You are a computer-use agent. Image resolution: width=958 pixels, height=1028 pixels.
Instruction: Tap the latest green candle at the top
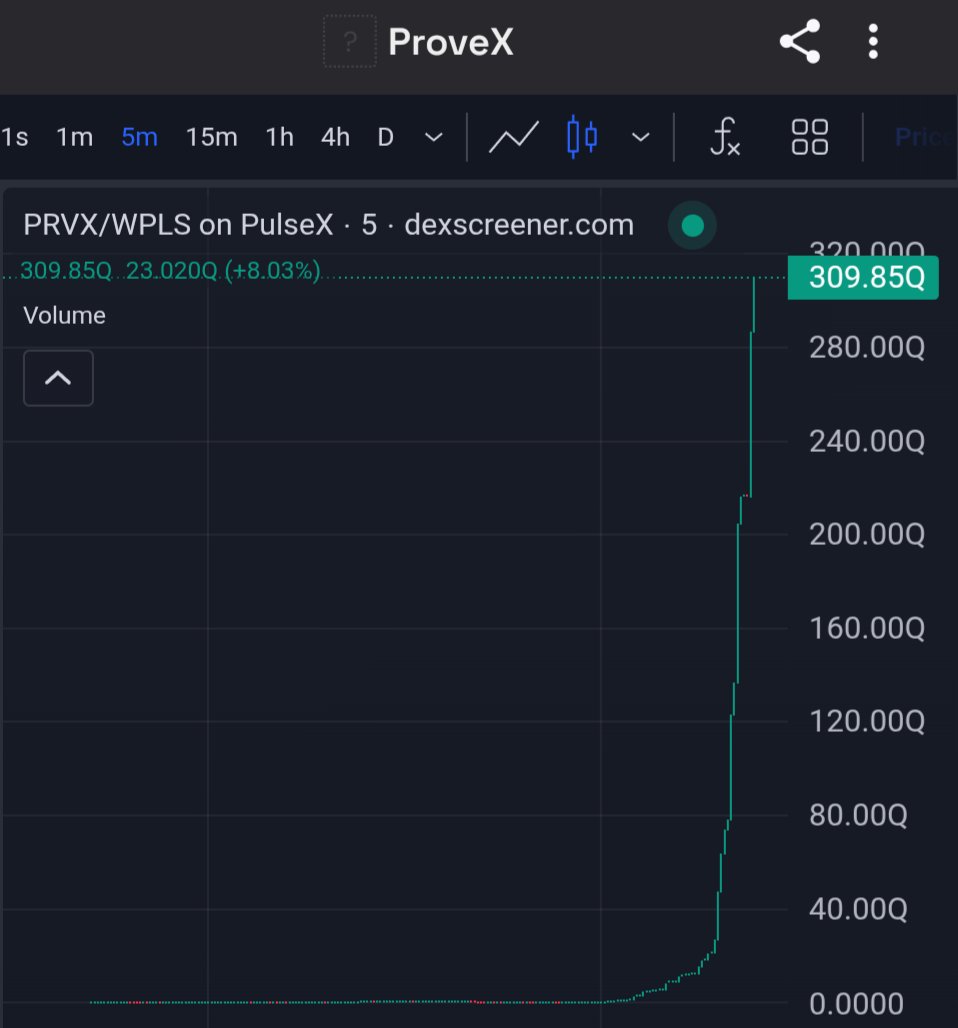pyautogui.click(x=753, y=305)
